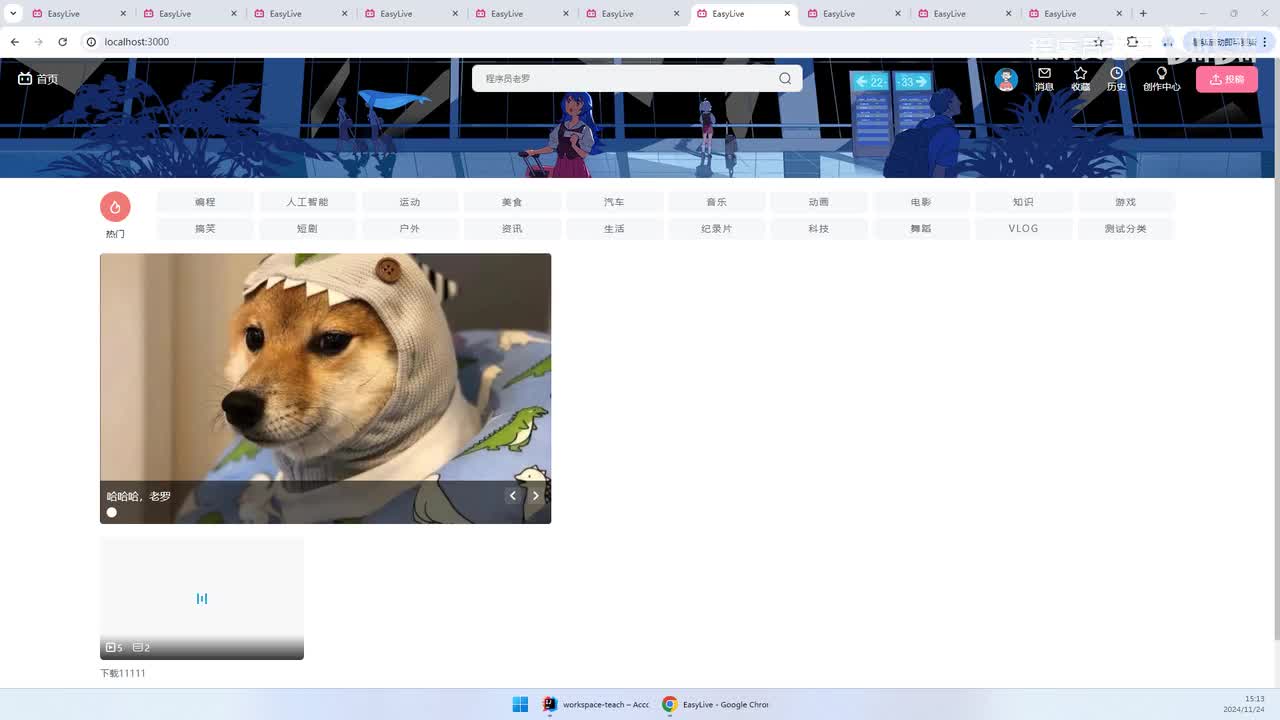Bookmark this page star icon

[x=1098, y=42]
